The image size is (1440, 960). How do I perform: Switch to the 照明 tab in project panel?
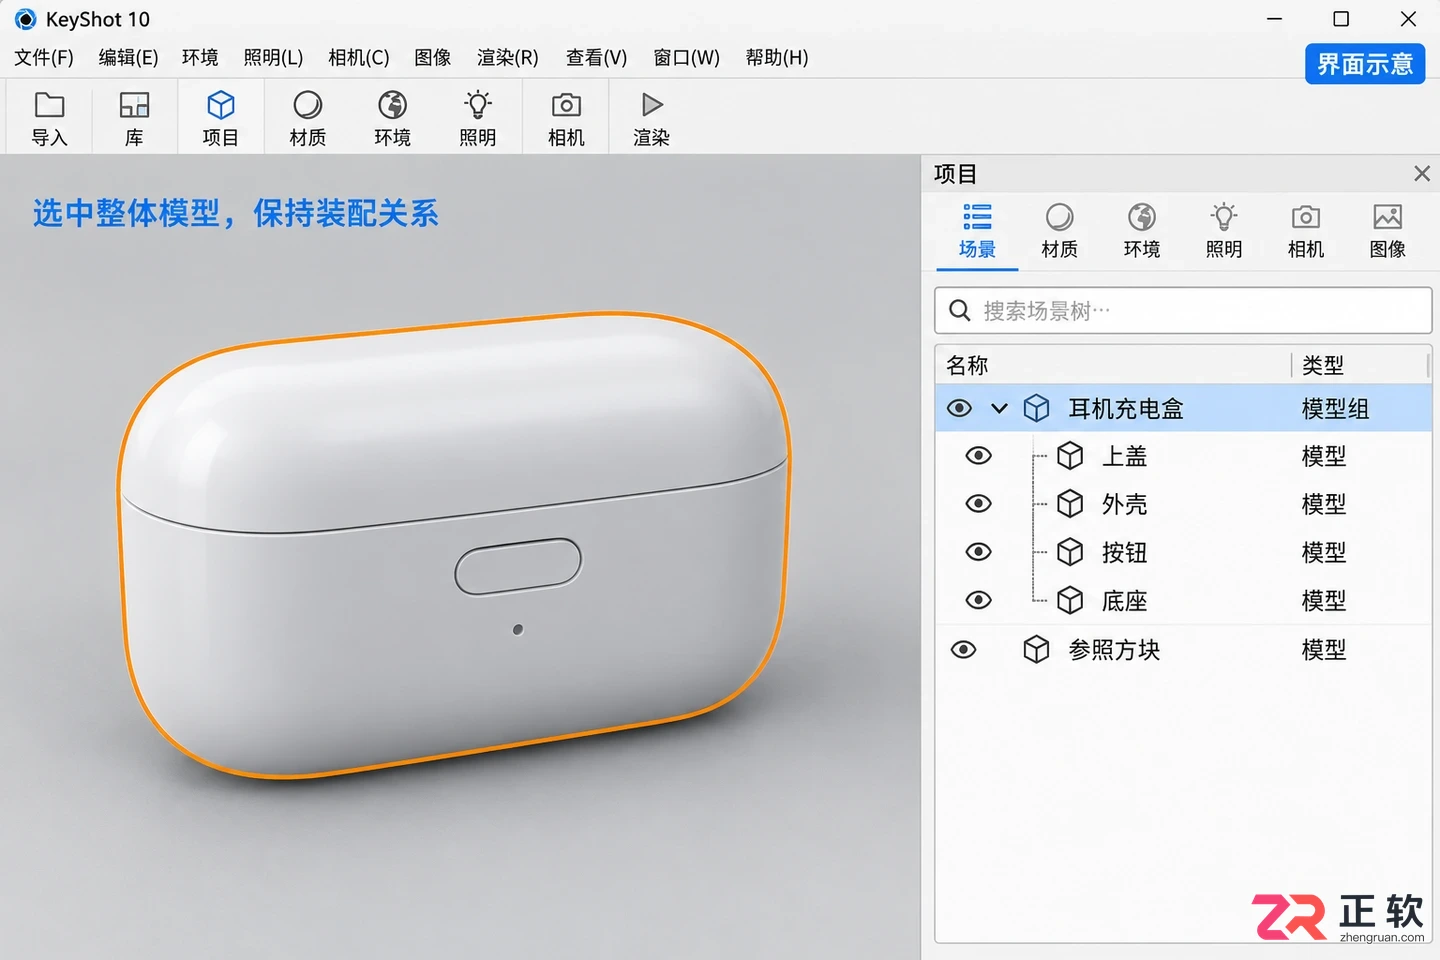pyautogui.click(x=1223, y=231)
